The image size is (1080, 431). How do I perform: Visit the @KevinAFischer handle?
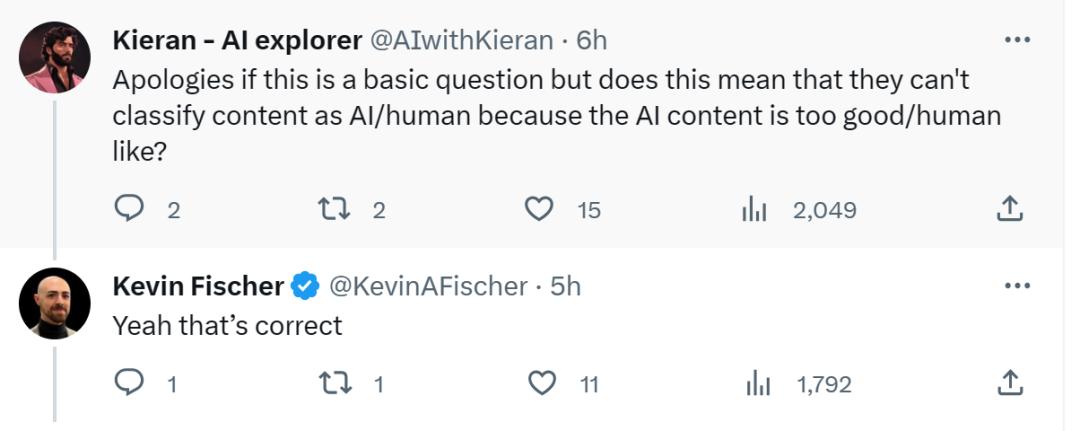tap(428, 286)
